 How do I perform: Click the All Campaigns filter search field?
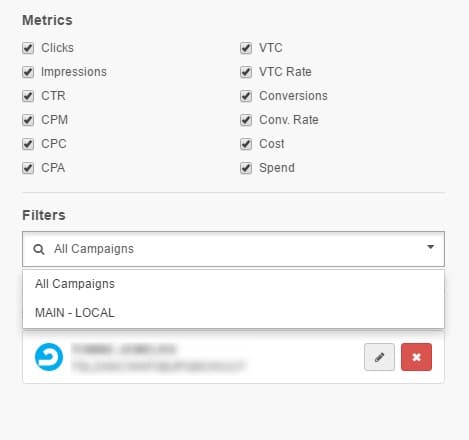[x=233, y=249]
